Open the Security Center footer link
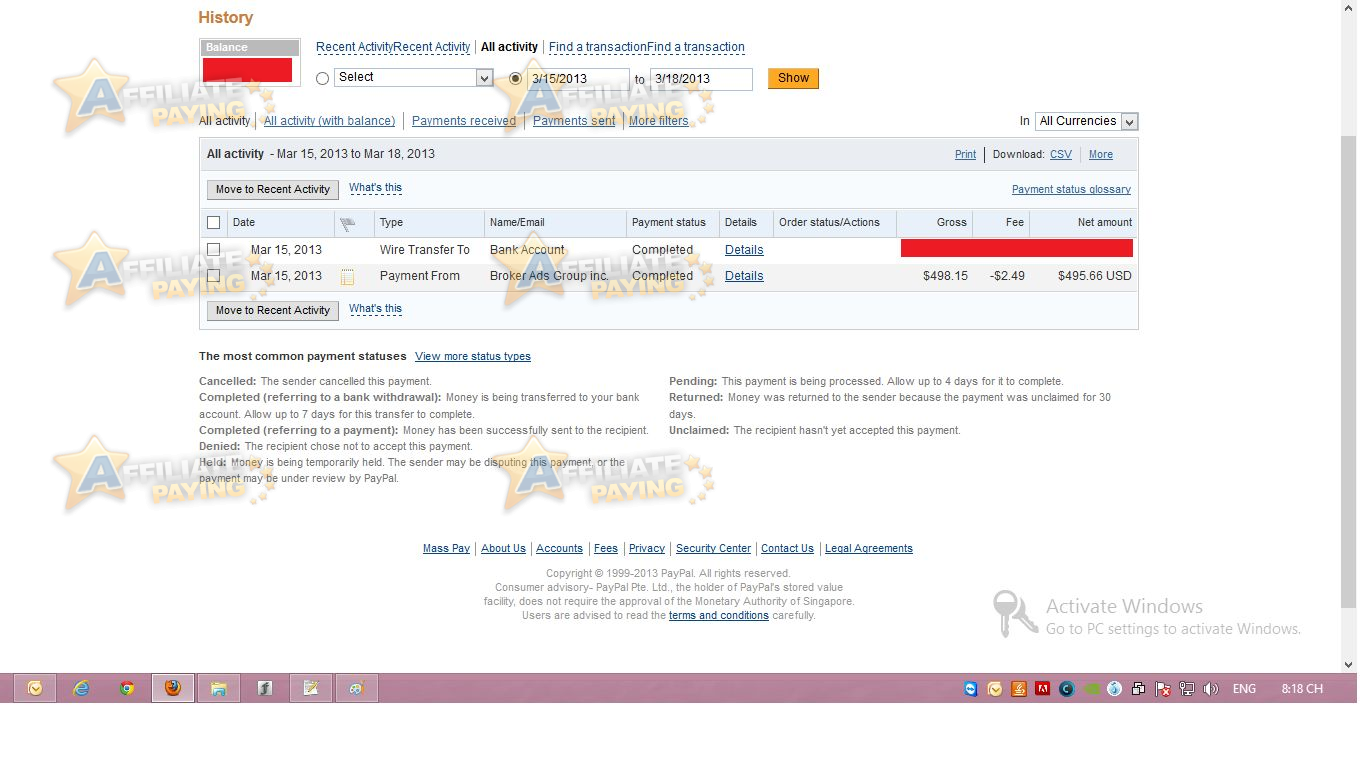The height and width of the screenshot is (768, 1360). tap(713, 549)
